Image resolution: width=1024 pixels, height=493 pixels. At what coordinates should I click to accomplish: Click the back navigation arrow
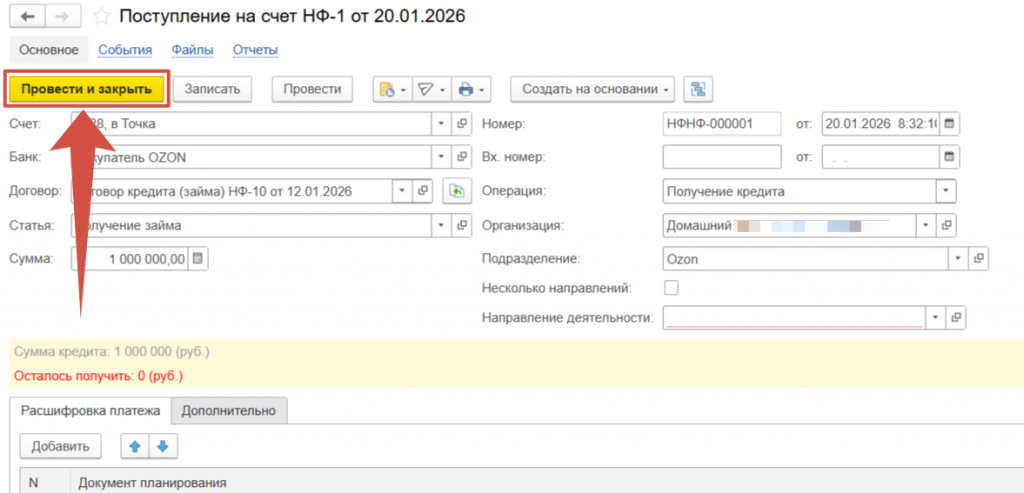[26, 17]
